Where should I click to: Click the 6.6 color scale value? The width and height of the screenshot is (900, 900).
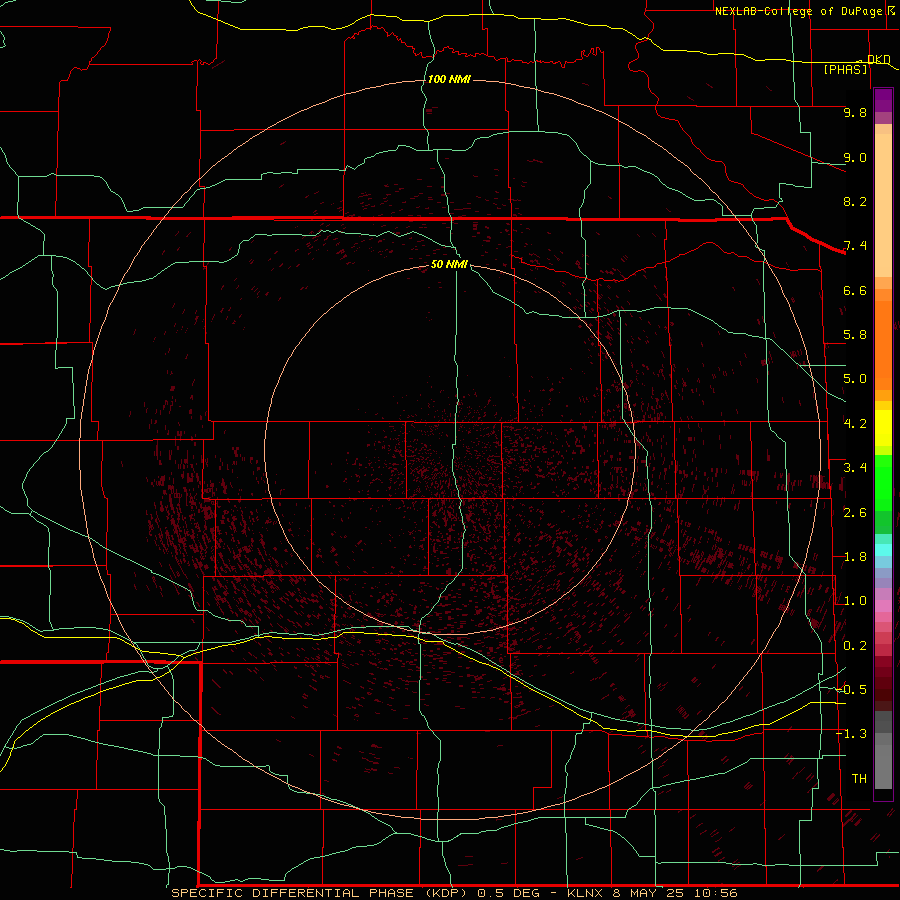coord(855,290)
